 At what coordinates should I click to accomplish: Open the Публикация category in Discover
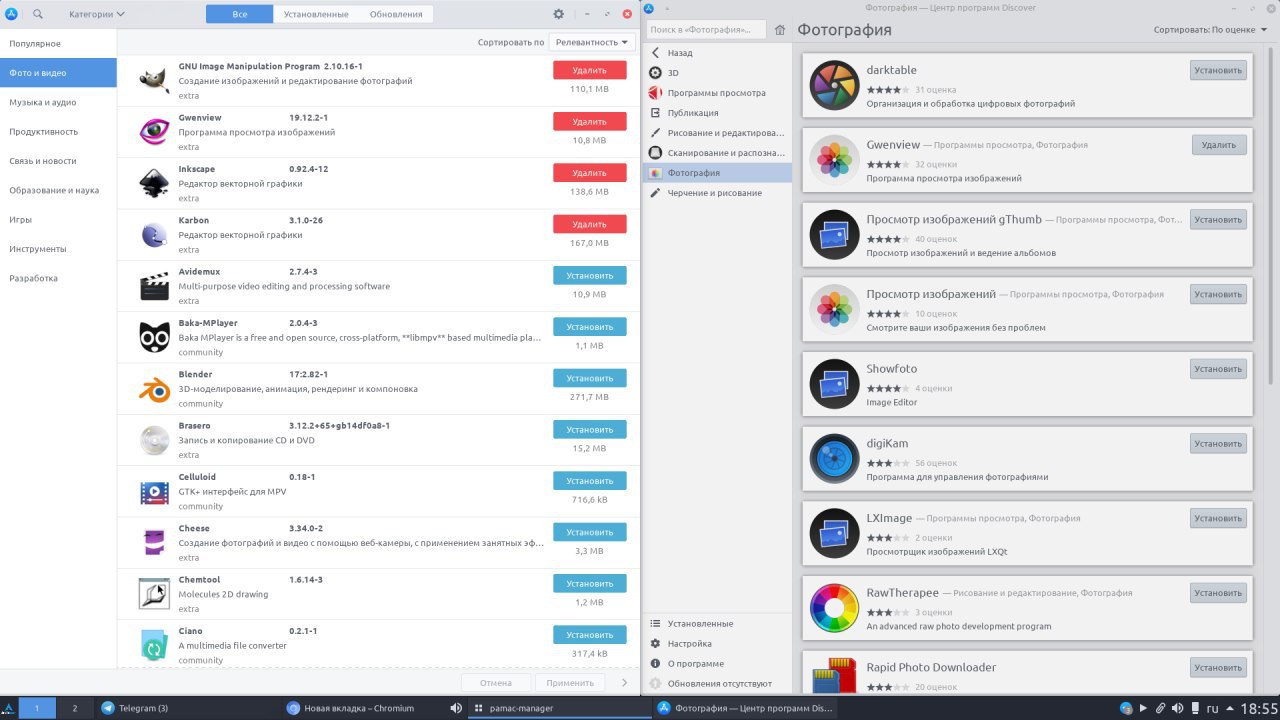pos(717,113)
